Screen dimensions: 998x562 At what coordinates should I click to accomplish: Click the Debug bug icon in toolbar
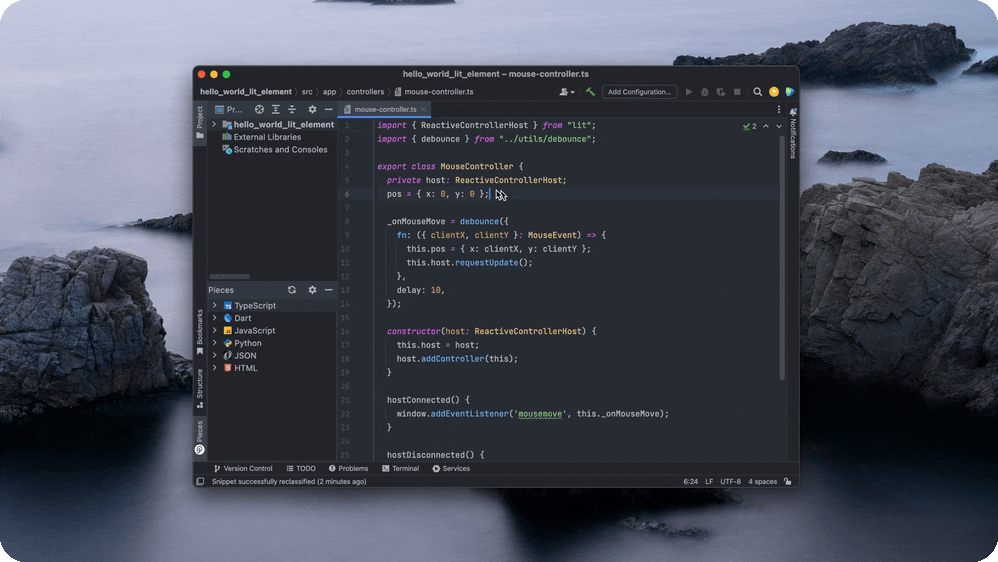705,92
